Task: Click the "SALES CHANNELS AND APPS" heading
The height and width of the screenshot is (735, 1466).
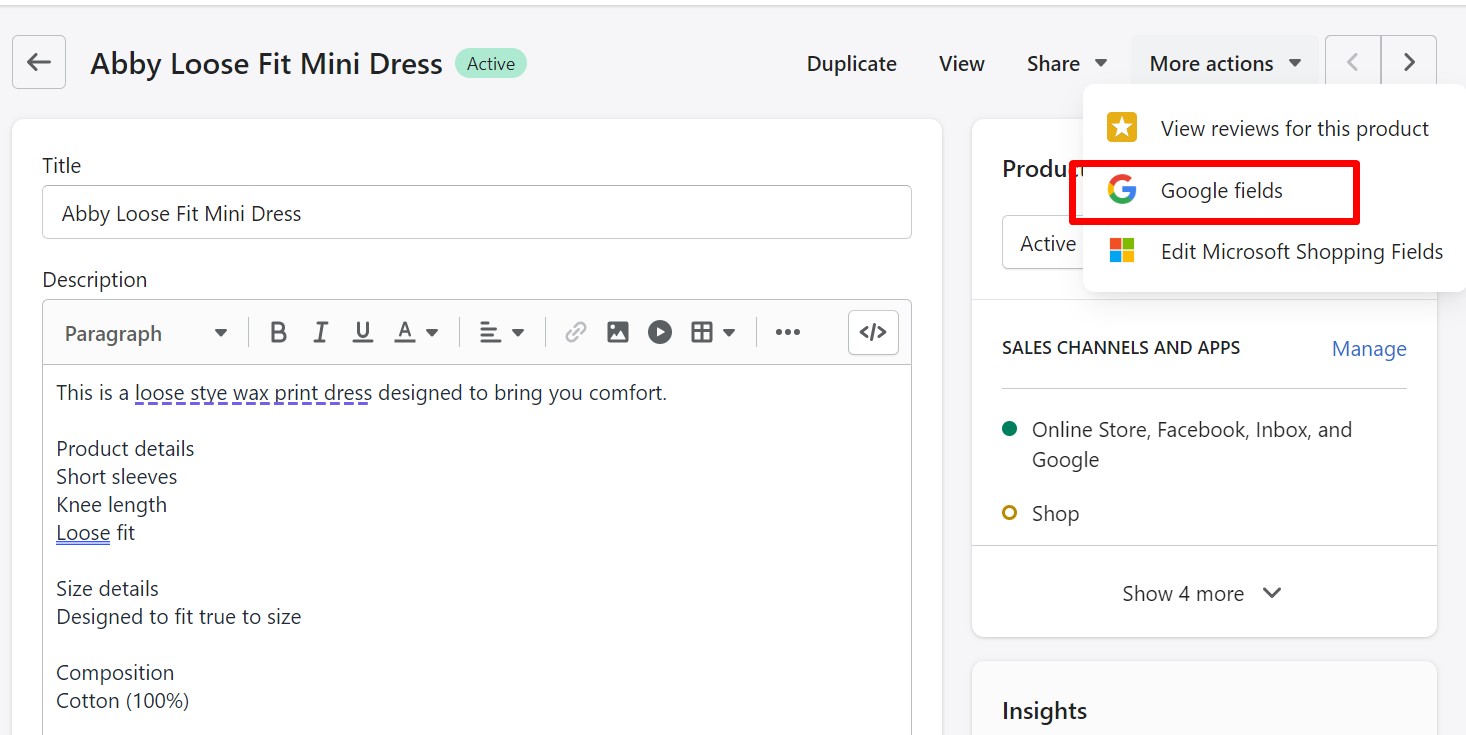Action: (1121, 347)
